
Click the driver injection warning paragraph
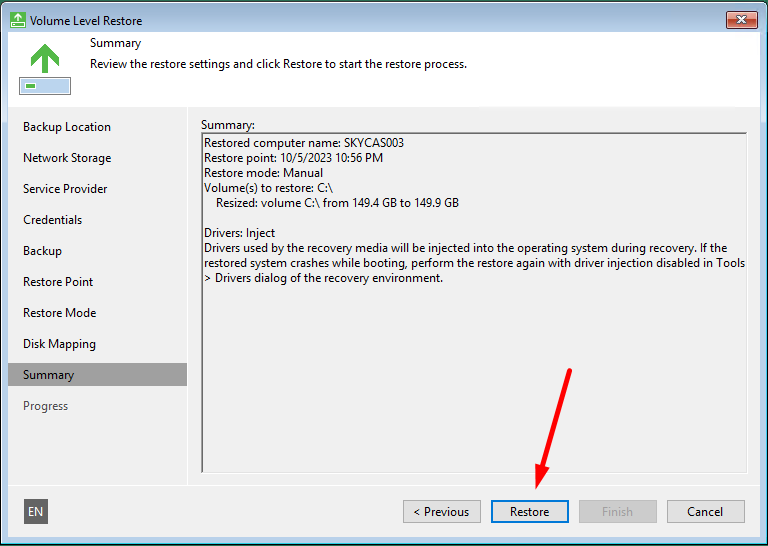click(474, 263)
